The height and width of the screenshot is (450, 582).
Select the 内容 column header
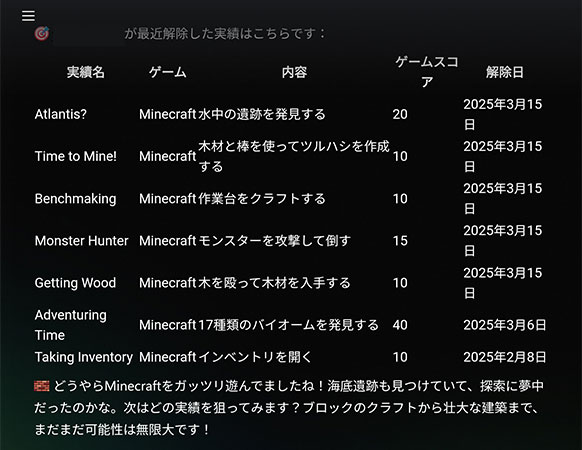coord(294,72)
